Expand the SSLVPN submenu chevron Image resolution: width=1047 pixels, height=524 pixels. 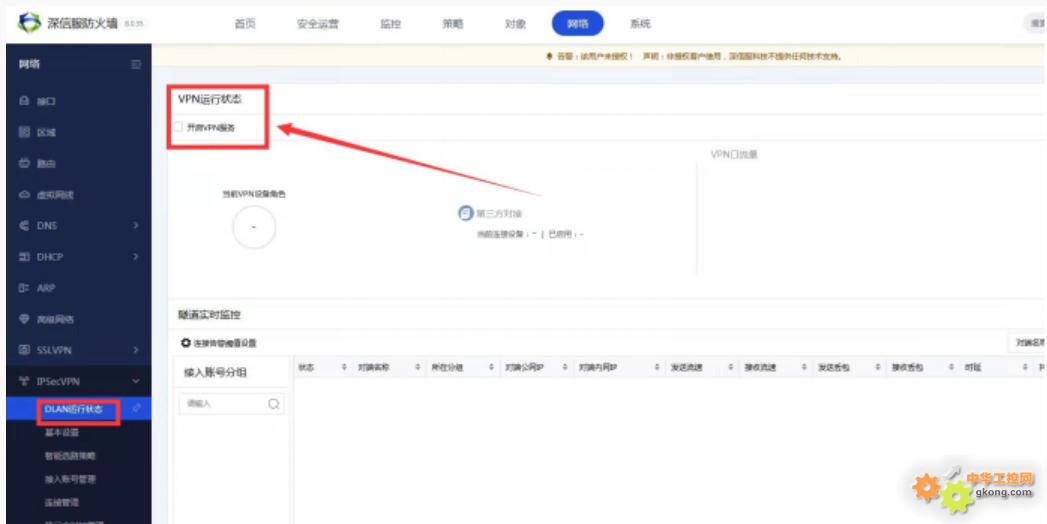click(x=136, y=350)
